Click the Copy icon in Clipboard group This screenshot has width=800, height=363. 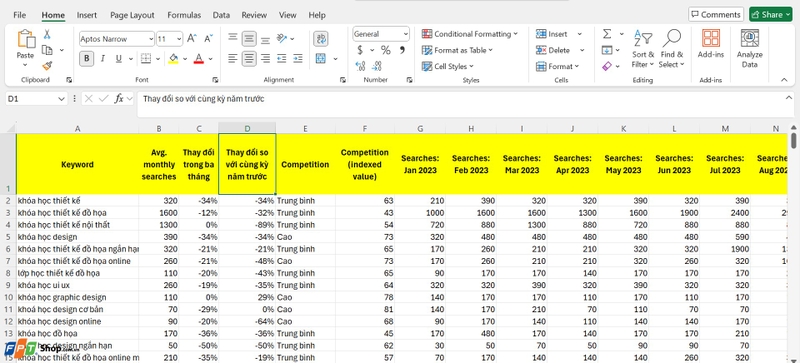click(x=47, y=50)
